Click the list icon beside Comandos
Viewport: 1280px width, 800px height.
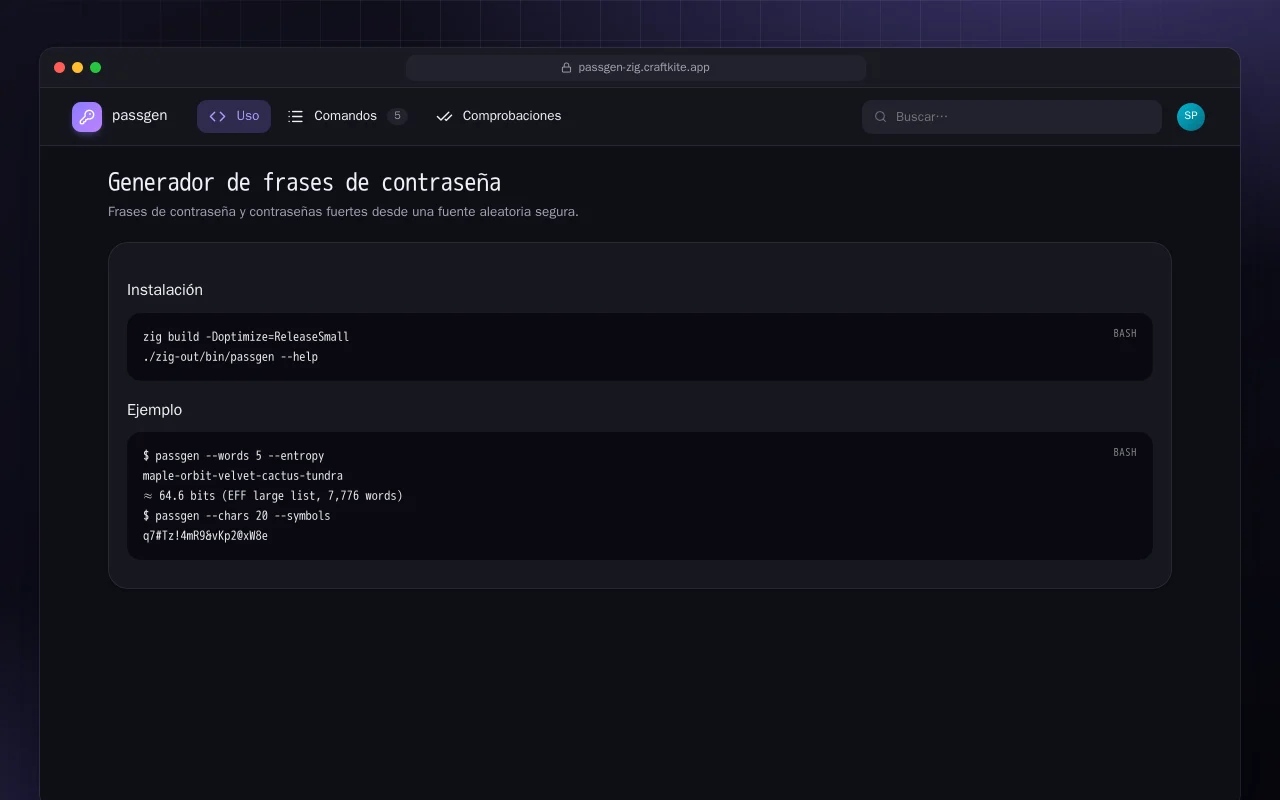coord(295,117)
